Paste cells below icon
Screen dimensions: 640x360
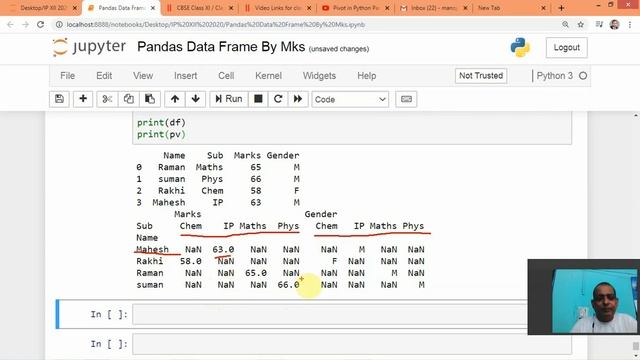pyautogui.click(x=150, y=99)
